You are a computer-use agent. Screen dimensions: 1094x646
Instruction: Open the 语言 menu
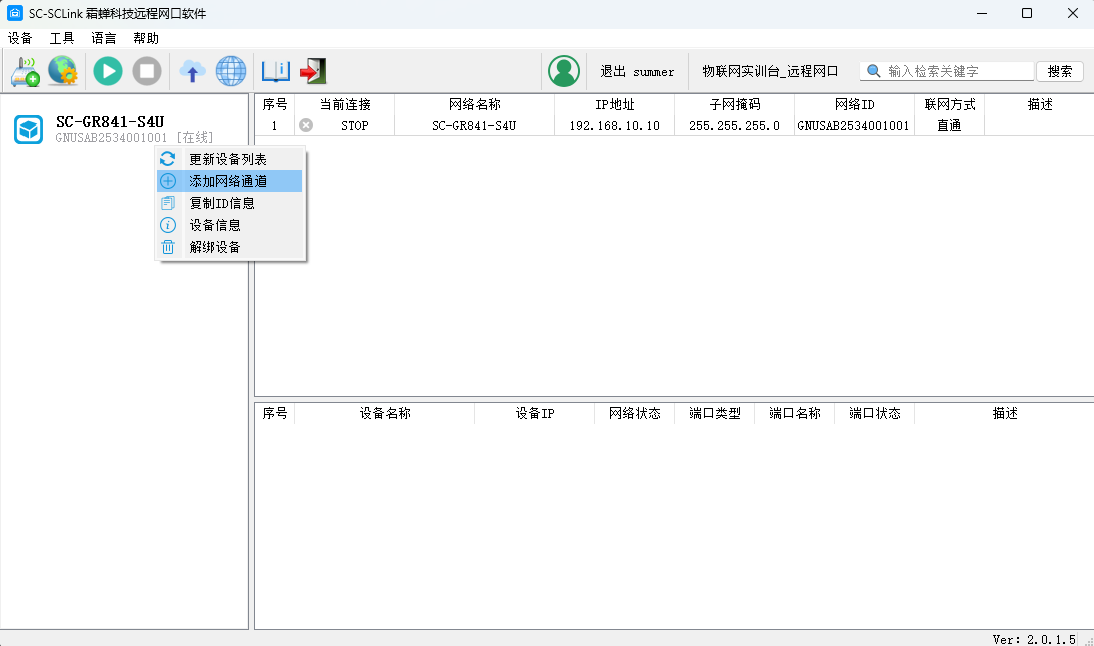pos(104,38)
